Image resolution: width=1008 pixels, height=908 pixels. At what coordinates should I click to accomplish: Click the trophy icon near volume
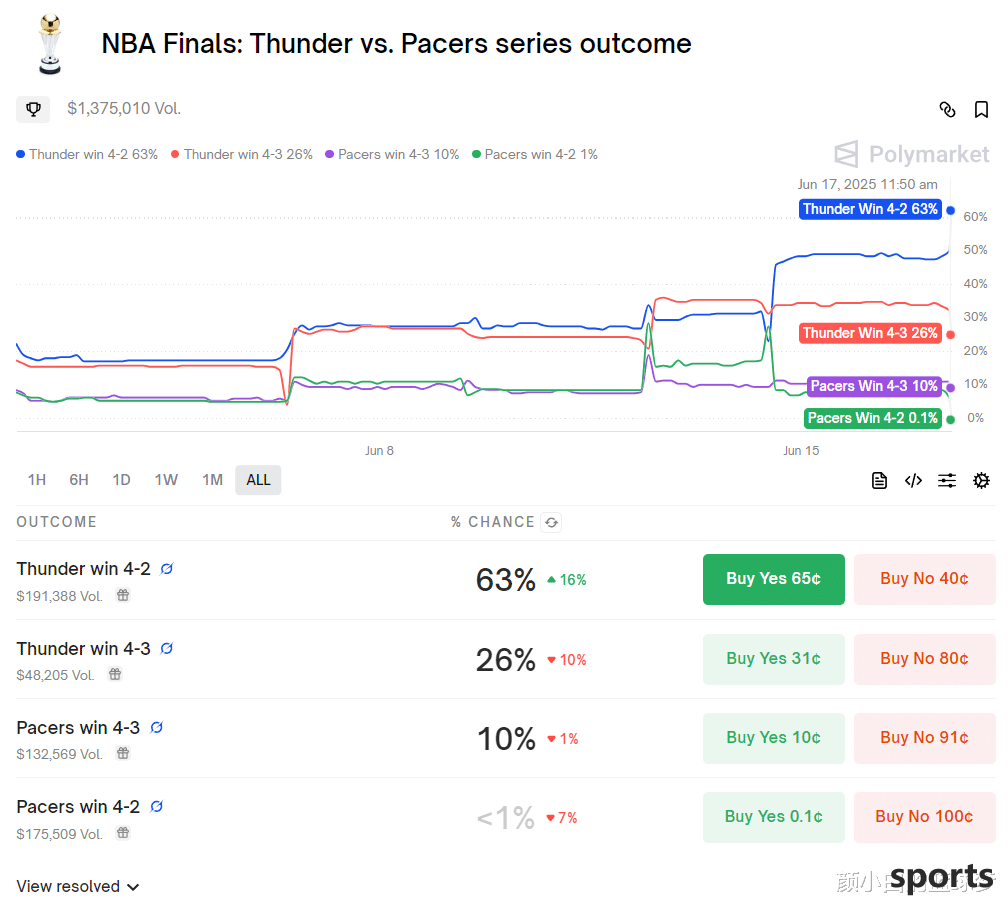[x=33, y=109]
